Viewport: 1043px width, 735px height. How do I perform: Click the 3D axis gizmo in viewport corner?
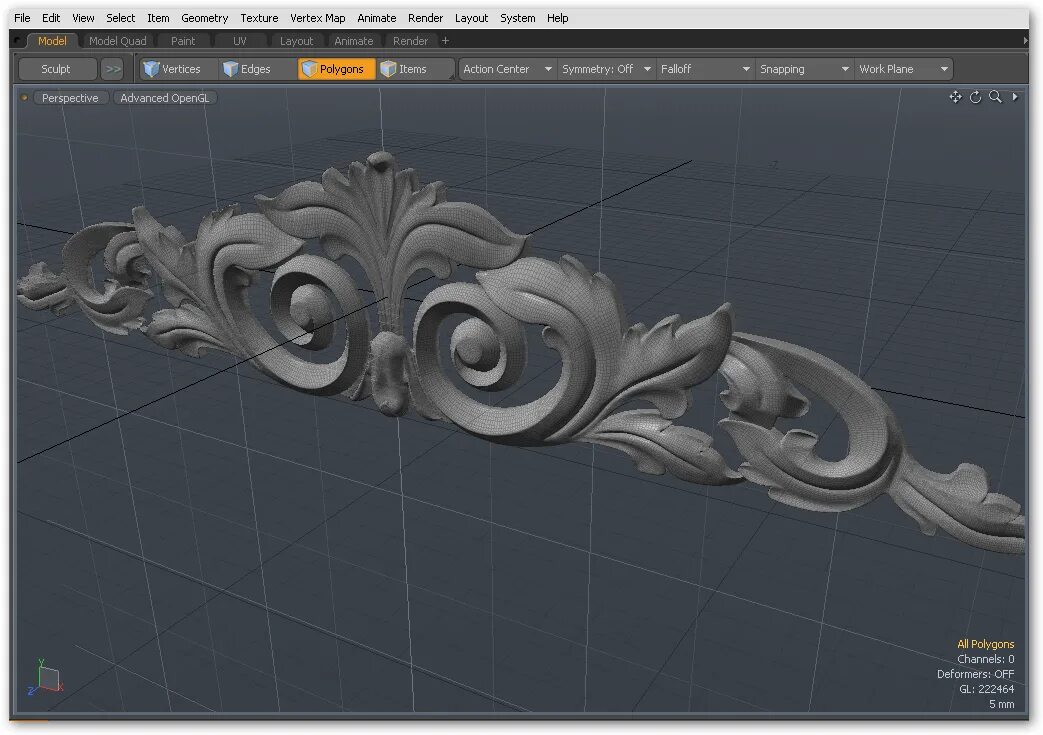click(x=45, y=678)
